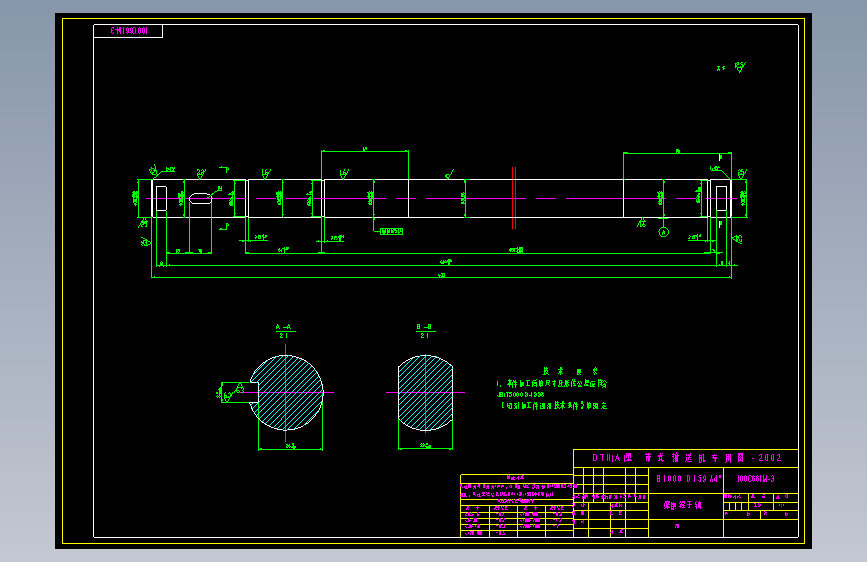This screenshot has width=867, height=562.
Task: Select the B-B section label
Action: tap(425, 331)
